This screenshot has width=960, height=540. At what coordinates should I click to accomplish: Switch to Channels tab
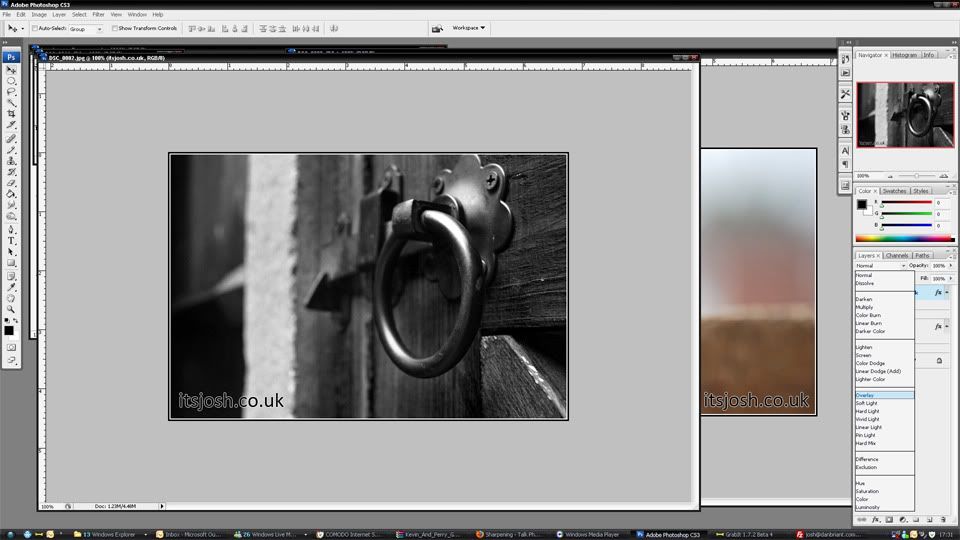897,255
